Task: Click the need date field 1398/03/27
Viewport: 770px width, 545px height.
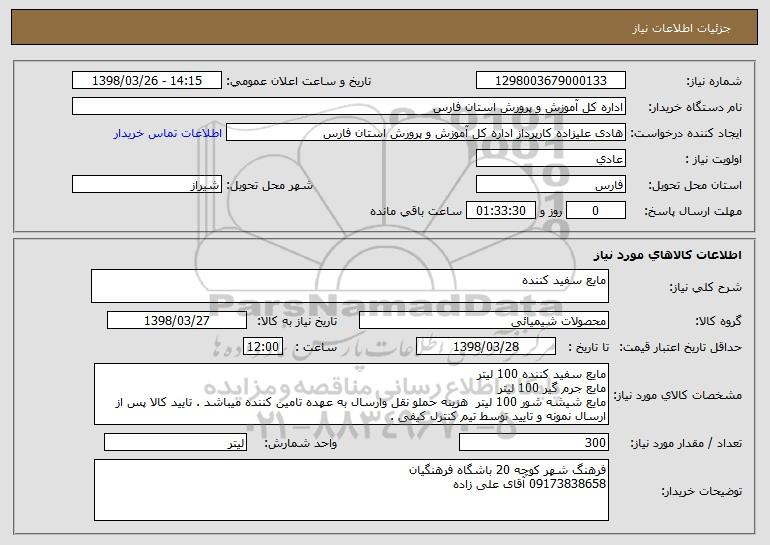Action: [x=177, y=321]
